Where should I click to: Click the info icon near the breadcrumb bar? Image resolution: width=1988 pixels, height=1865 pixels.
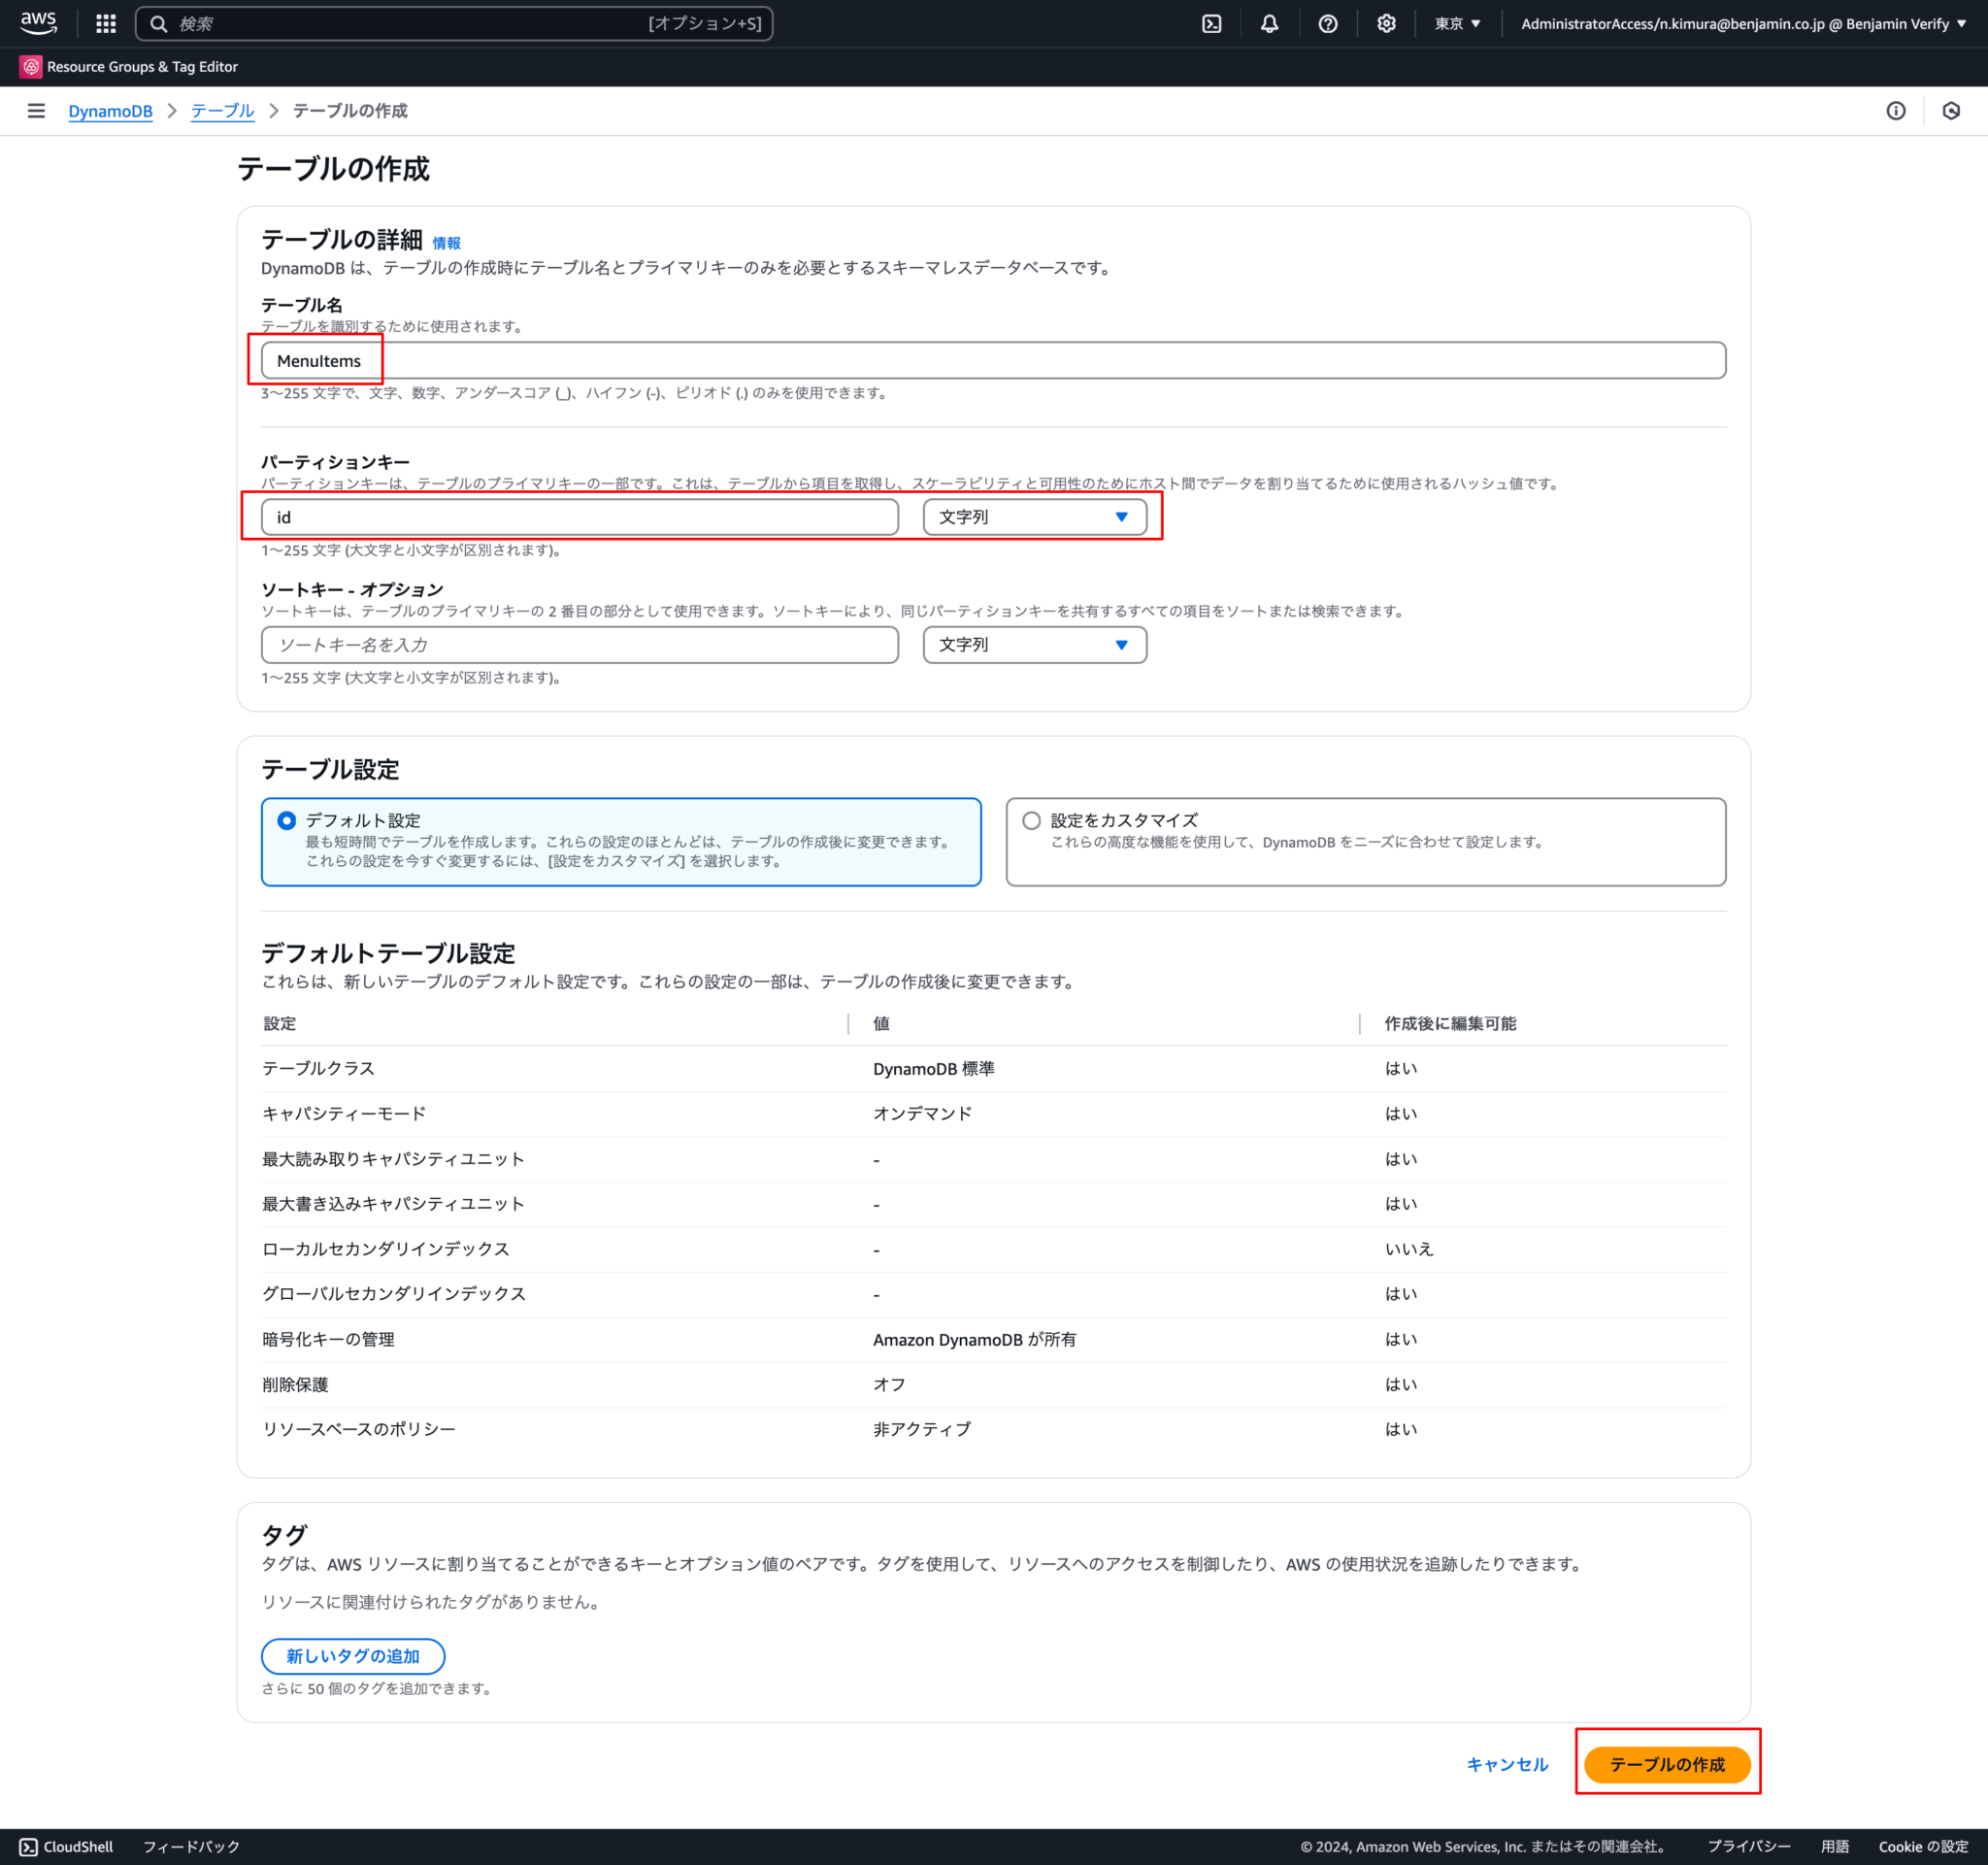(x=1896, y=111)
